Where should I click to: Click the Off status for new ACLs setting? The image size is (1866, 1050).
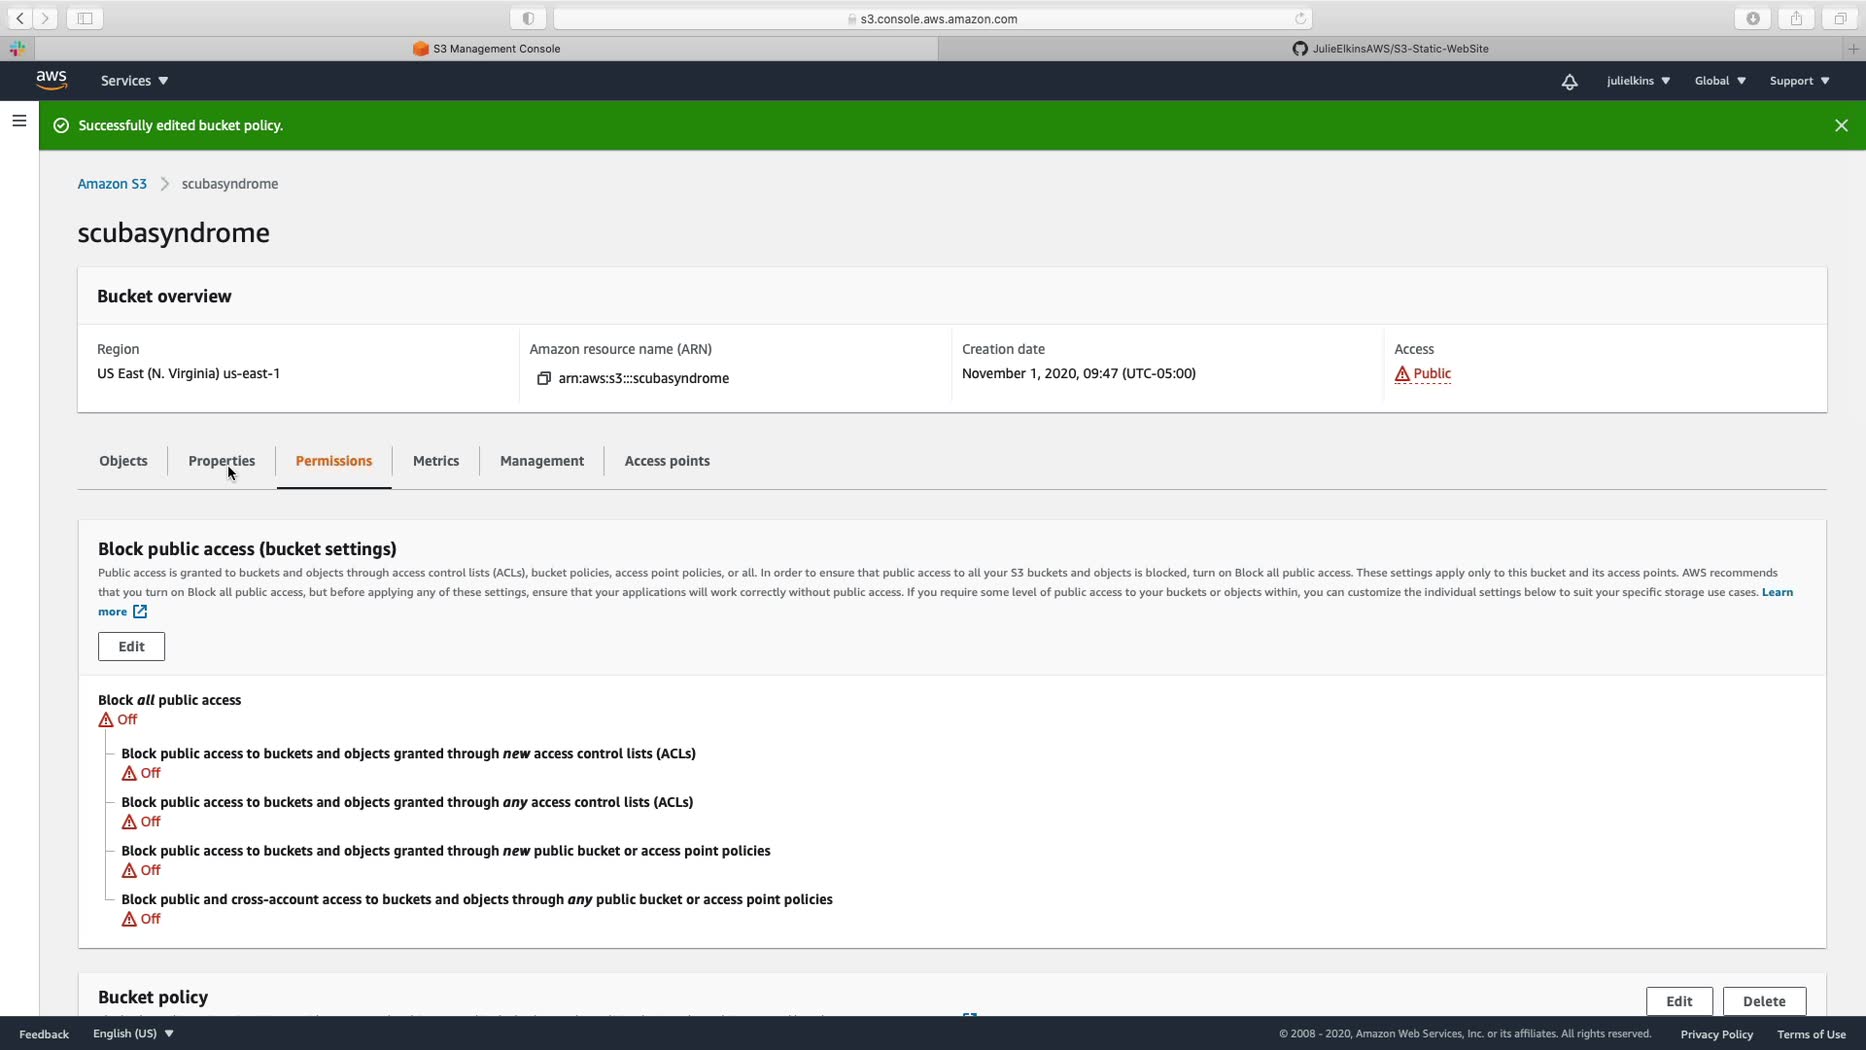point(150,773)
